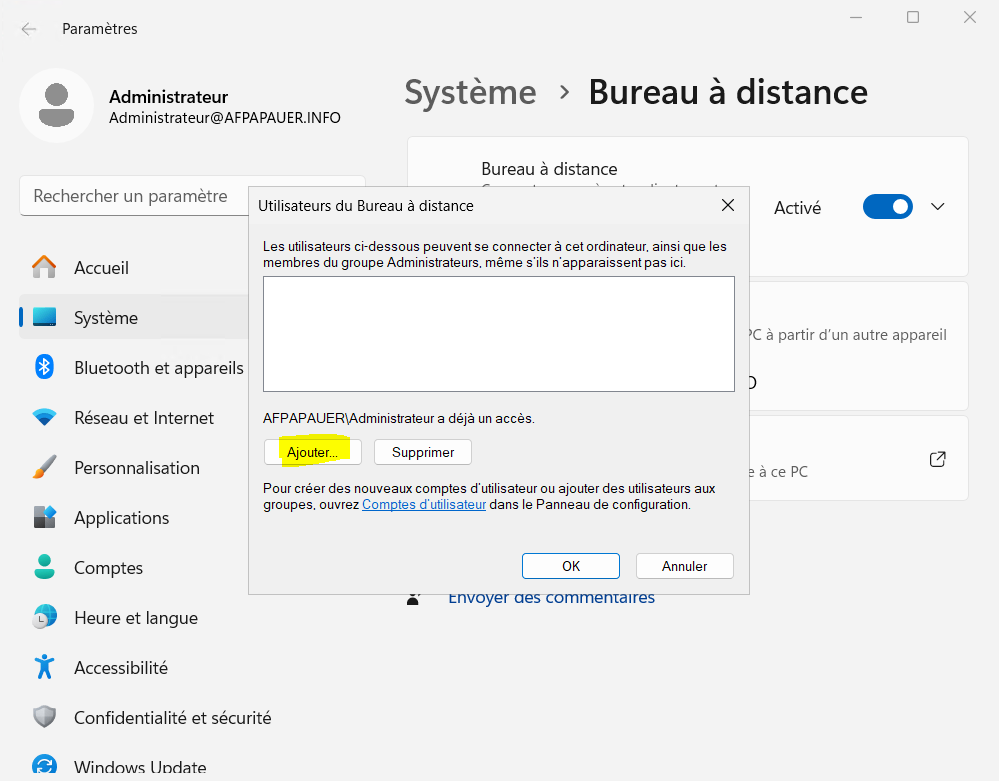Open Windows Update in the sidebar
Screen dimensions: 999x781
(140, 768)
